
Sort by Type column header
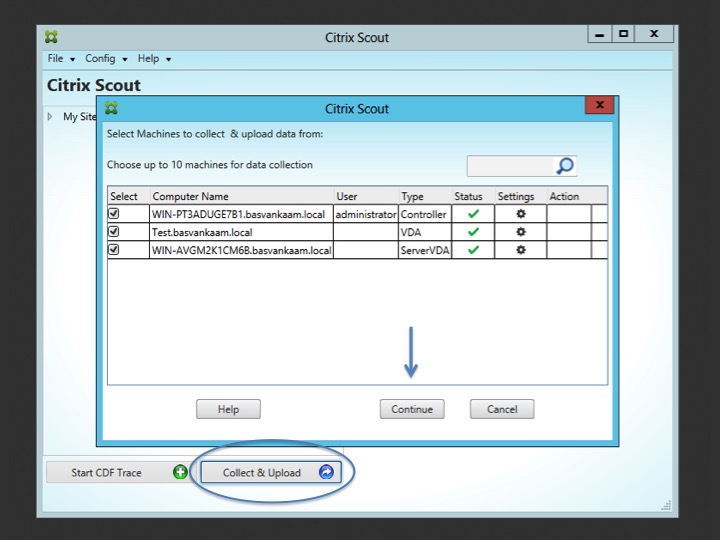click(x=425, y=196)
